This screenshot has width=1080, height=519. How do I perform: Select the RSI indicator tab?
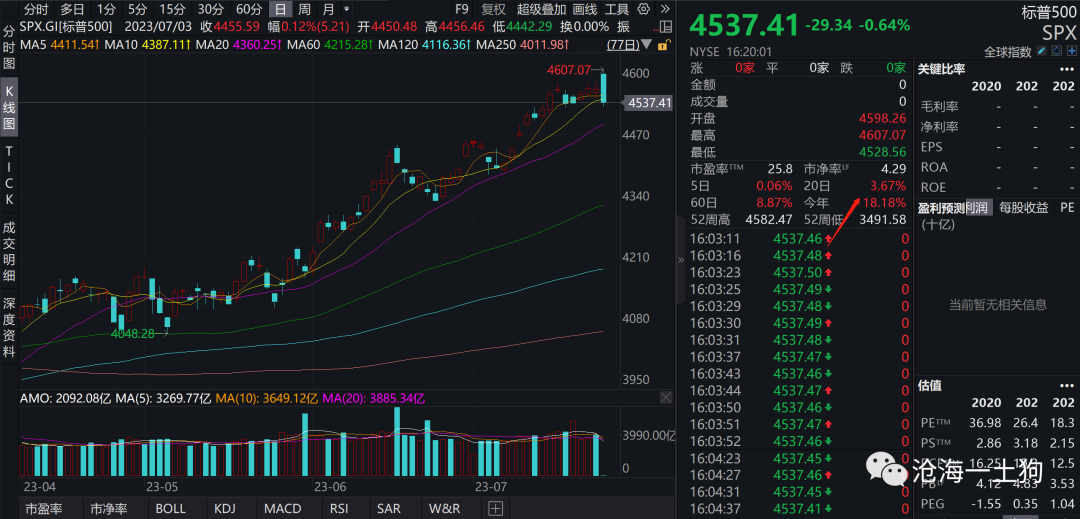[338, 509]
